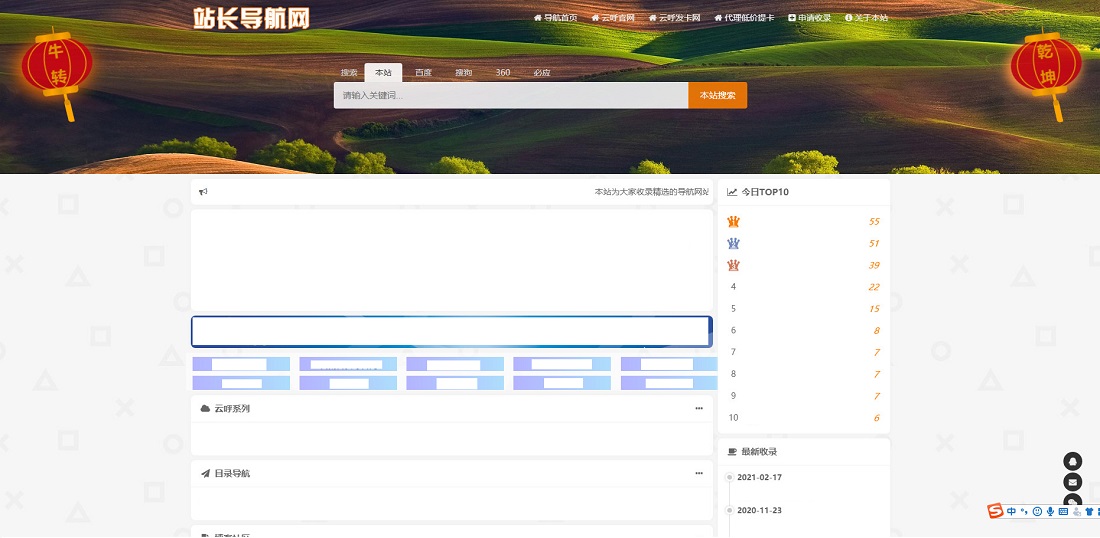Screen dimensions: 1100x538
Task: Toggle Sogou IME voice input microphone
Action: [x=1050, y=511]
